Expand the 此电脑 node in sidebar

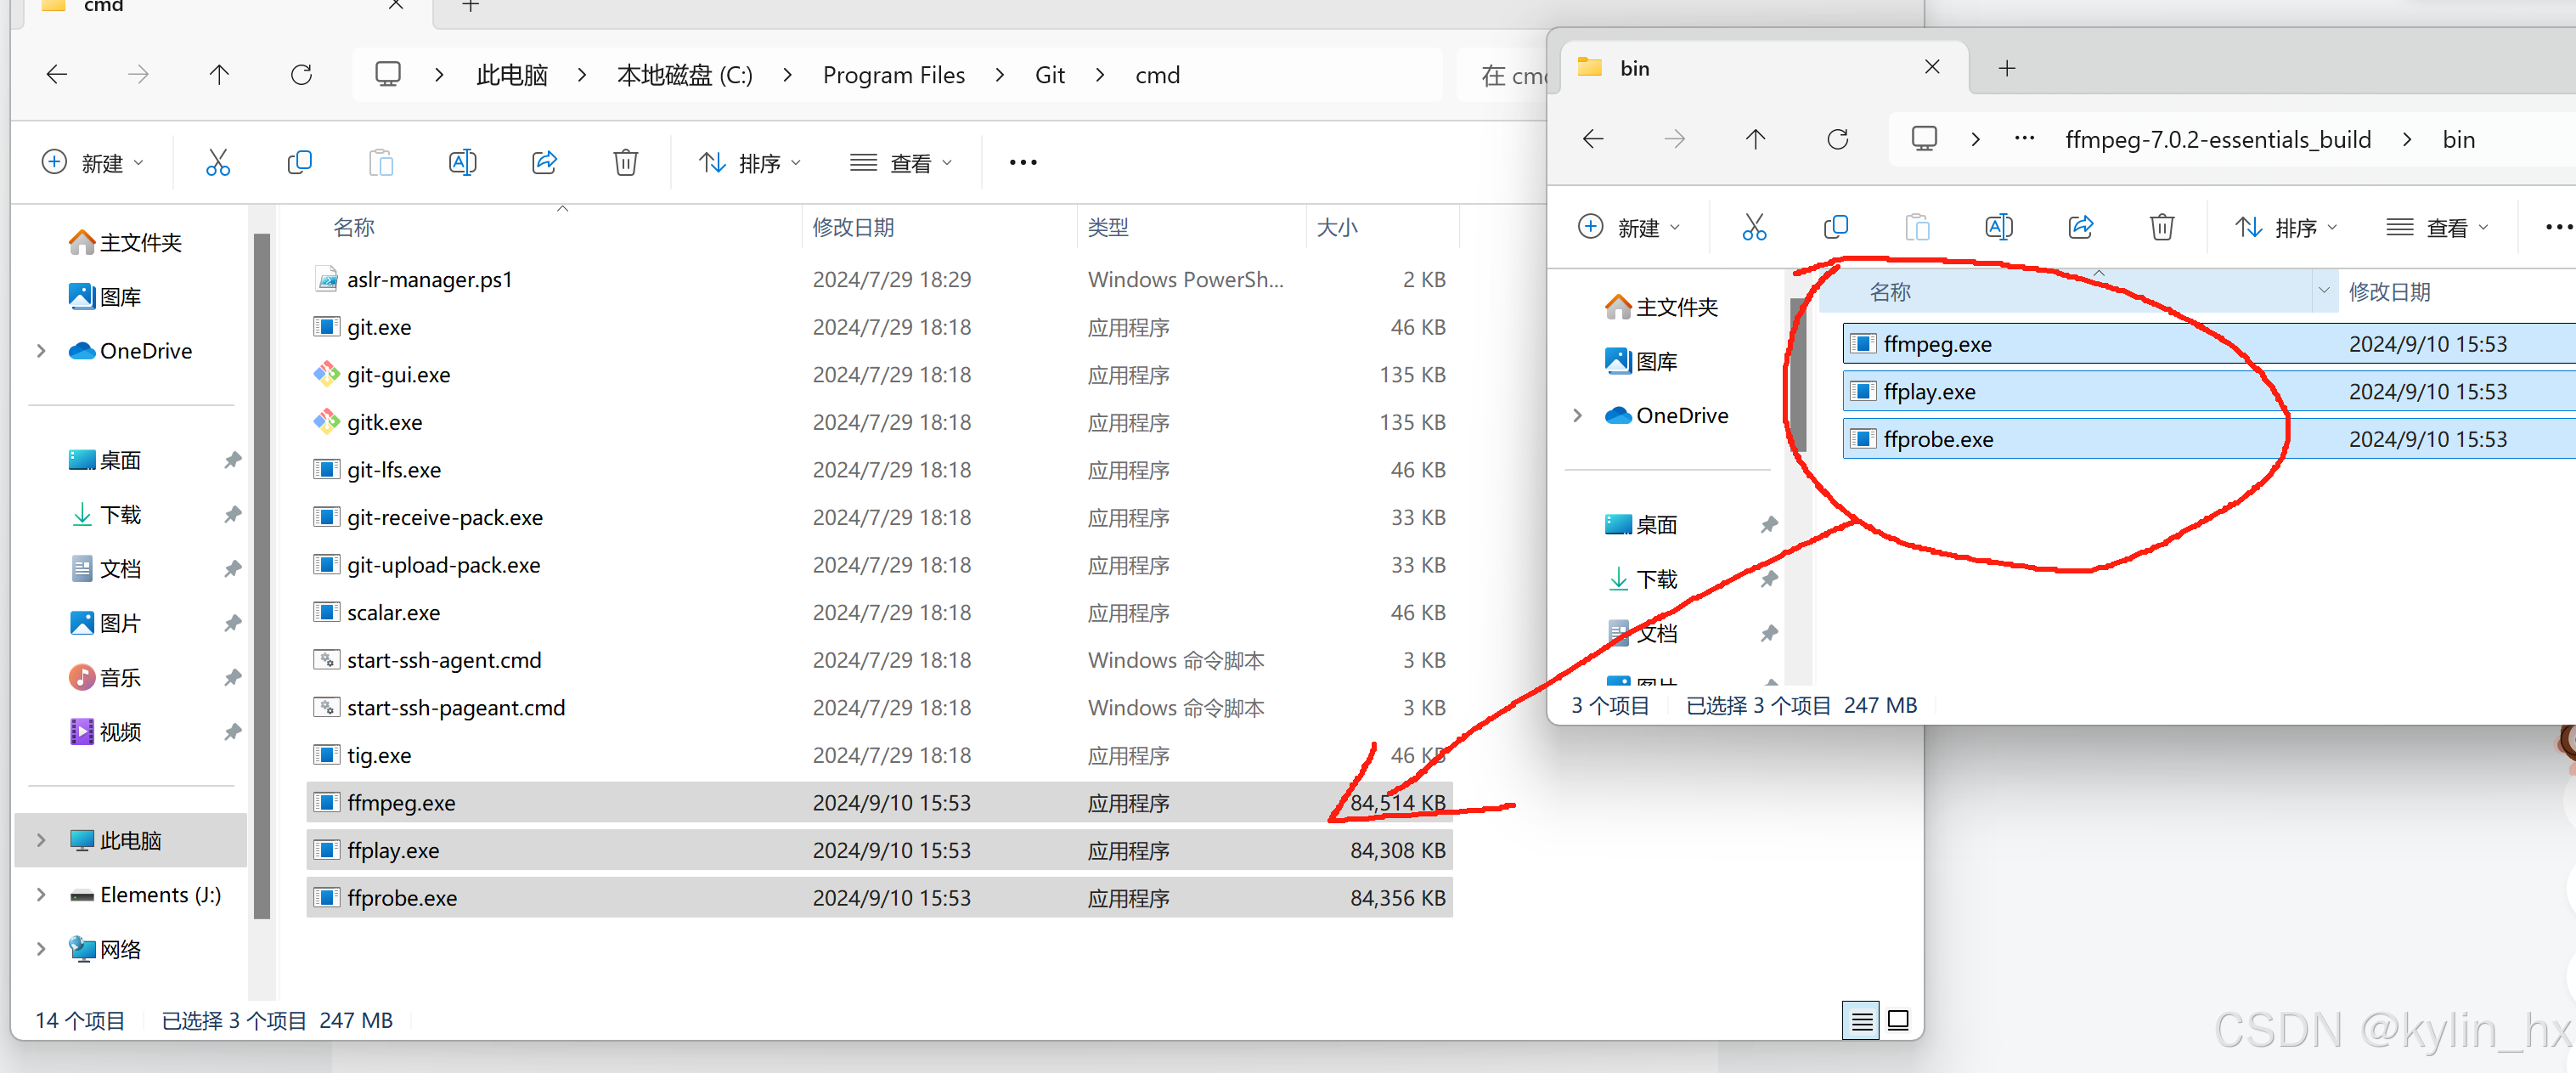(x=40, y=840)
